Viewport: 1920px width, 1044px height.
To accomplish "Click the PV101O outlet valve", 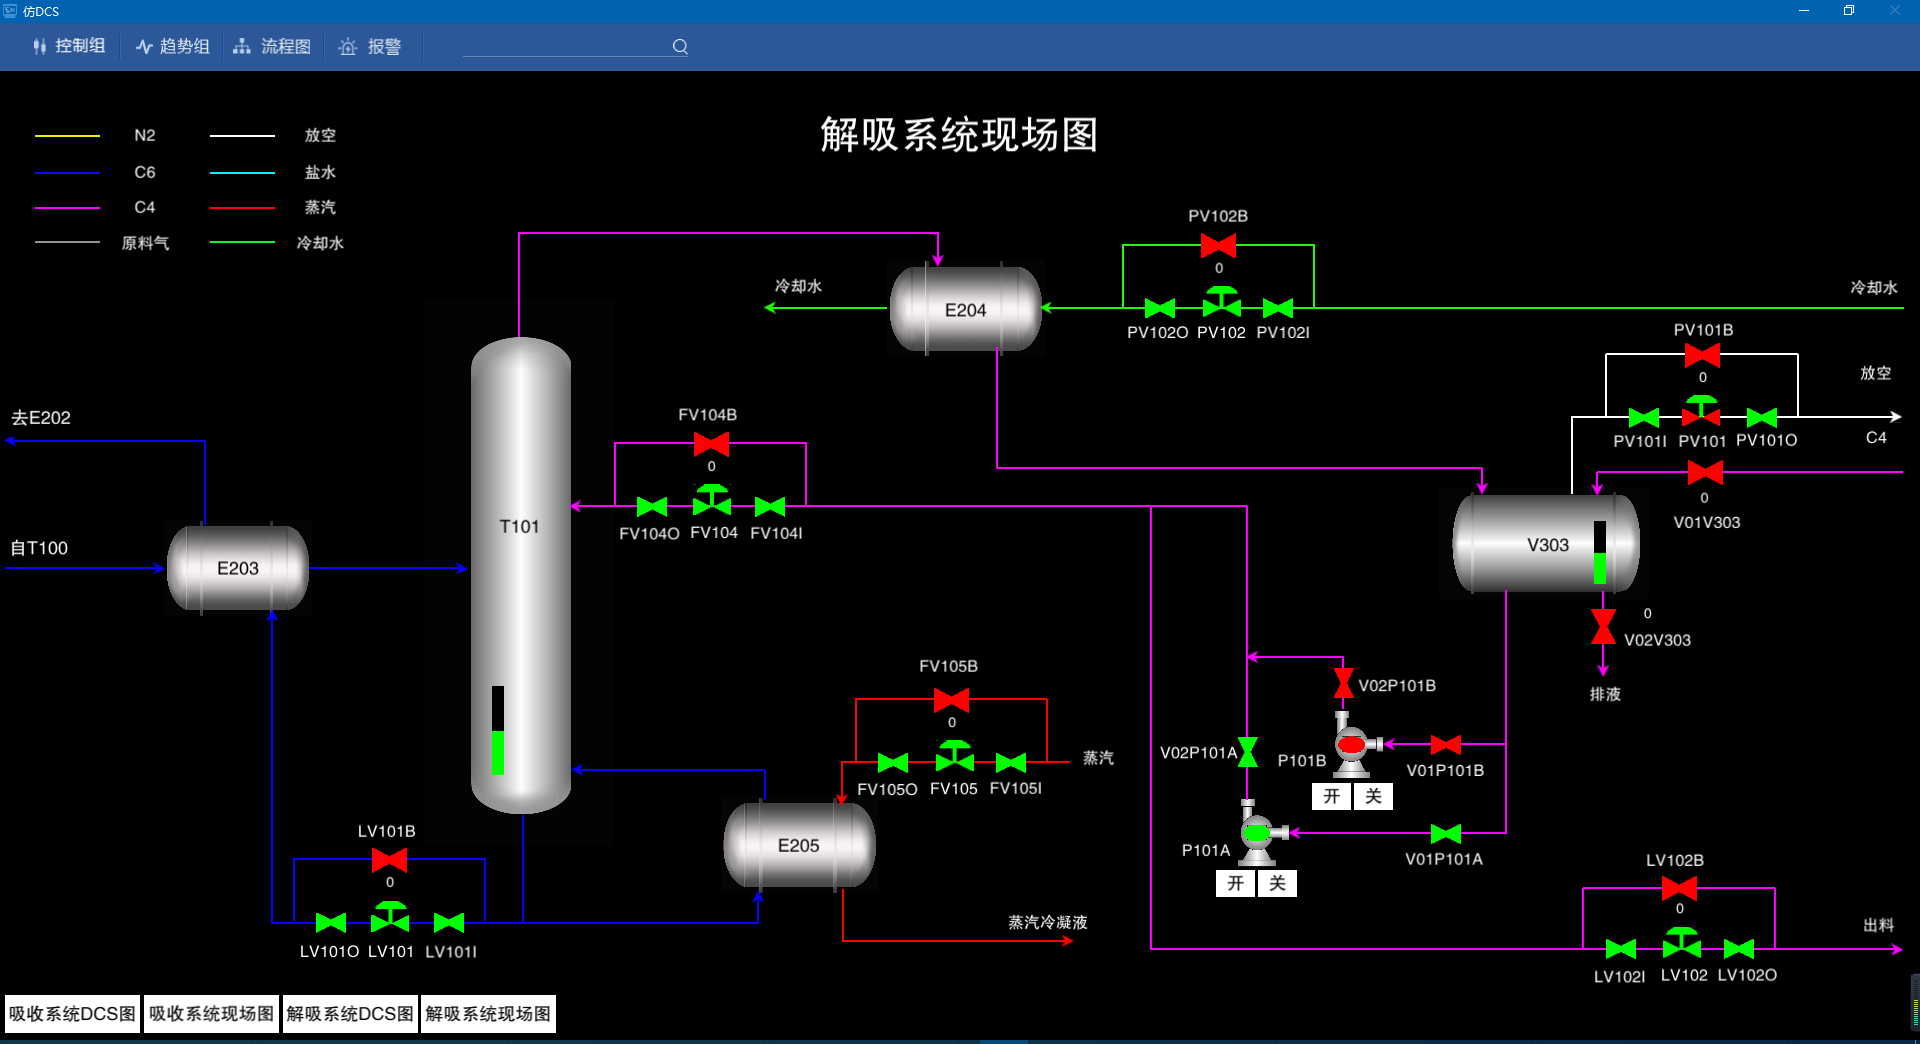I will tap(1762, 417).
